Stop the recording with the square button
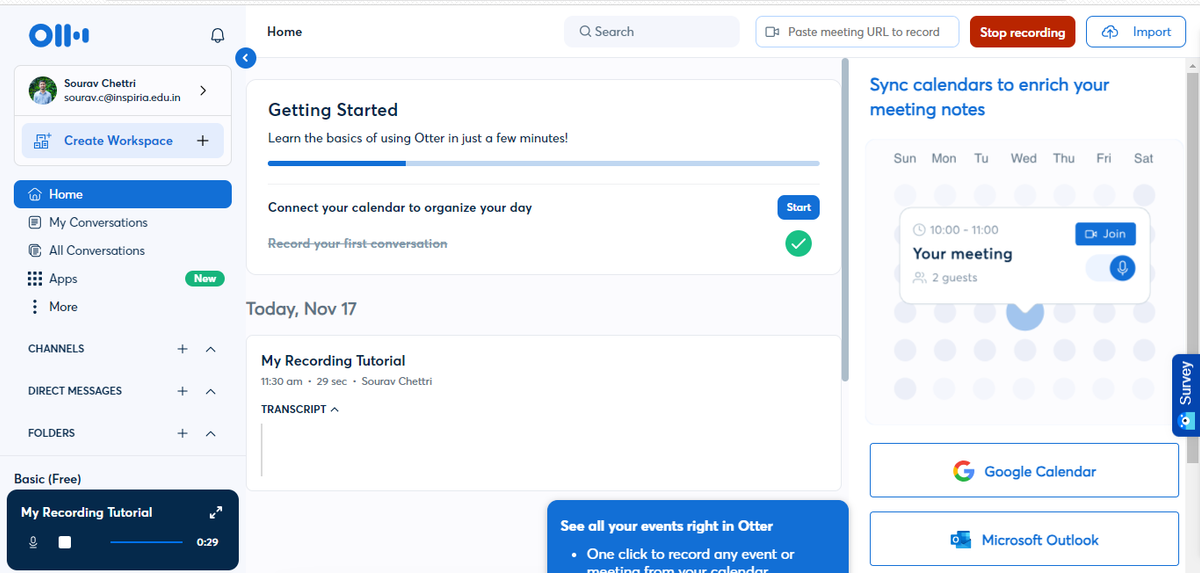 pyautogui.click(x=65, y=542)
